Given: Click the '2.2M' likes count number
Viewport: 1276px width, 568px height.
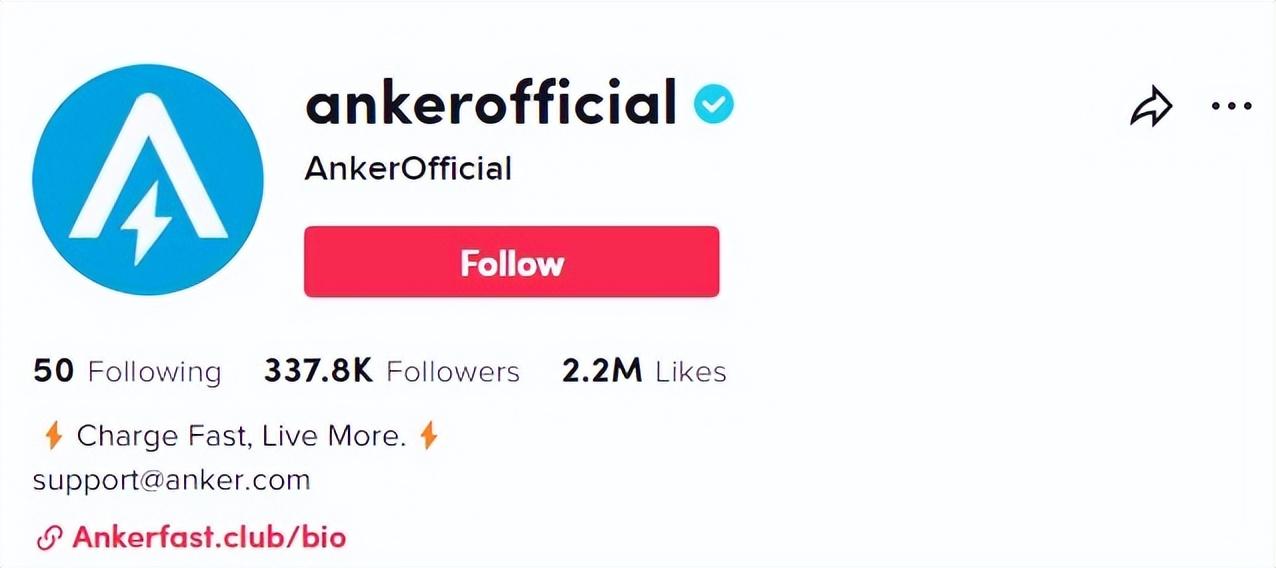Looking at the screenshot, I should coord(601,371).
